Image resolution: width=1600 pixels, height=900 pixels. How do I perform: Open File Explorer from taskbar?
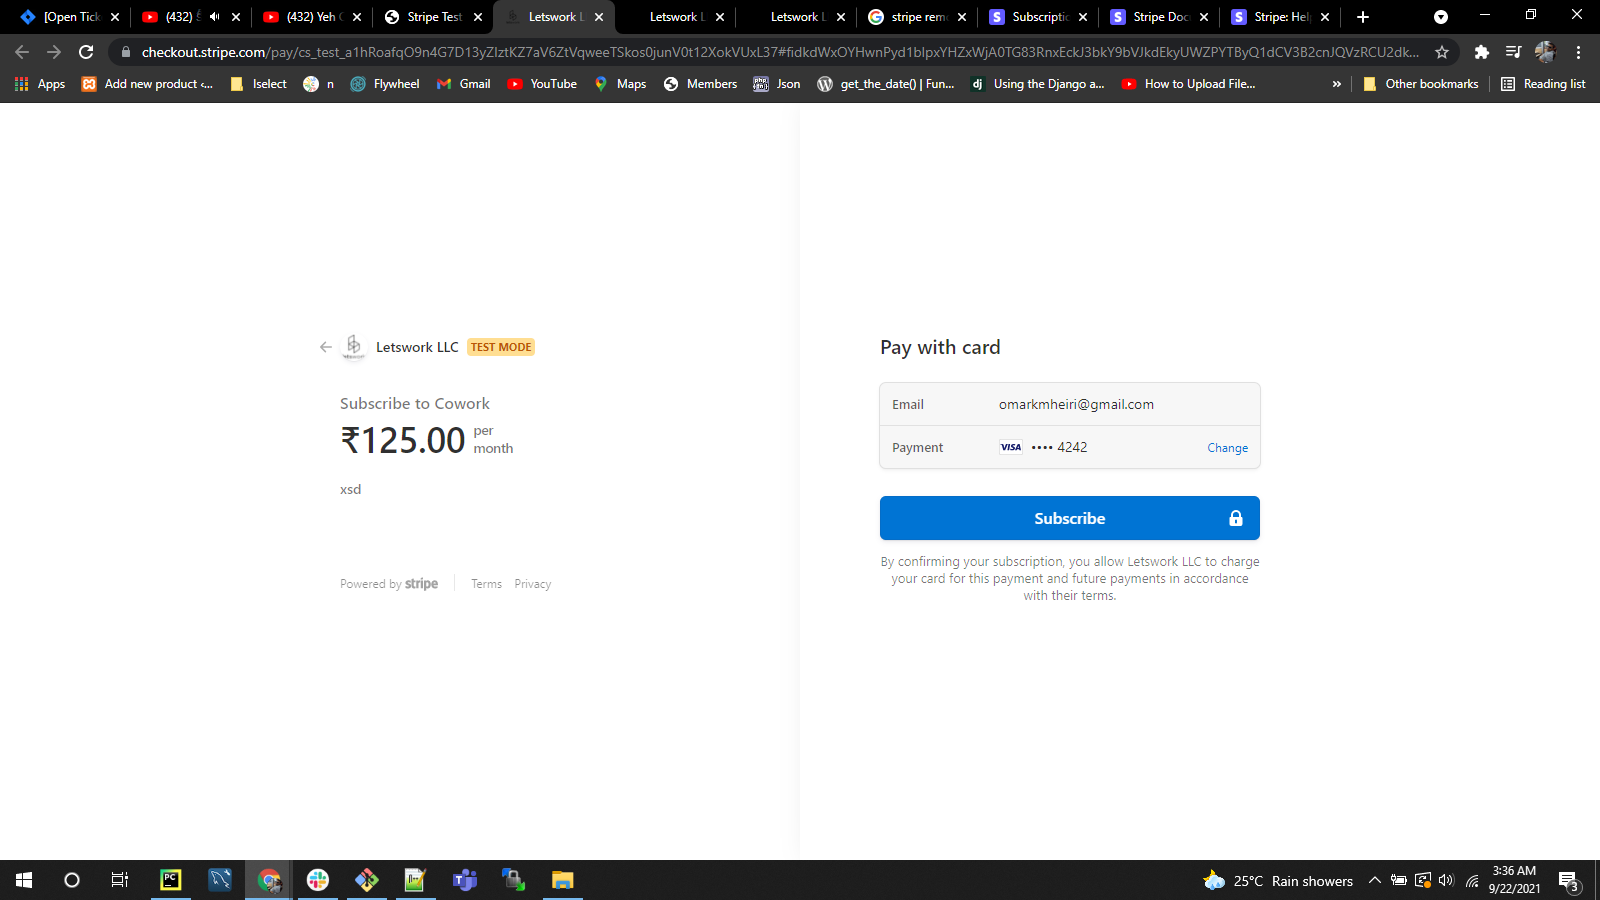click(x=563, y=880)
